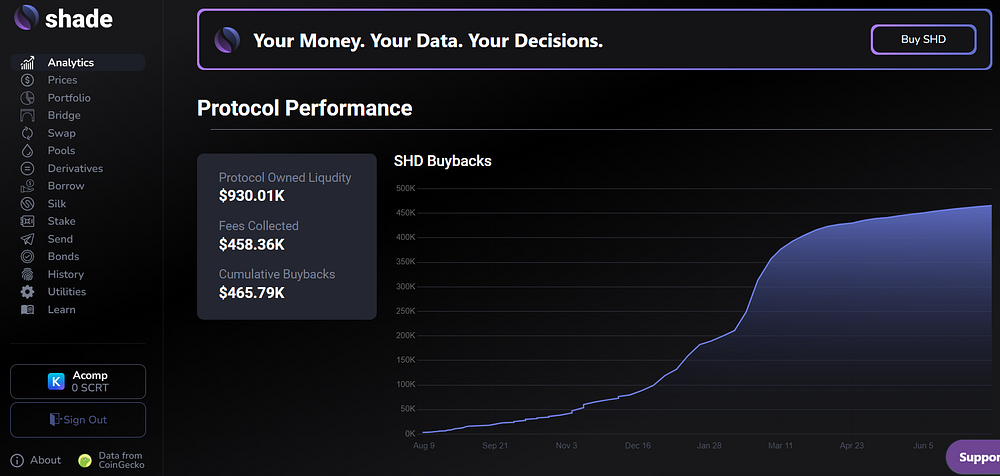Open the Derivatives menu entry

75,168
